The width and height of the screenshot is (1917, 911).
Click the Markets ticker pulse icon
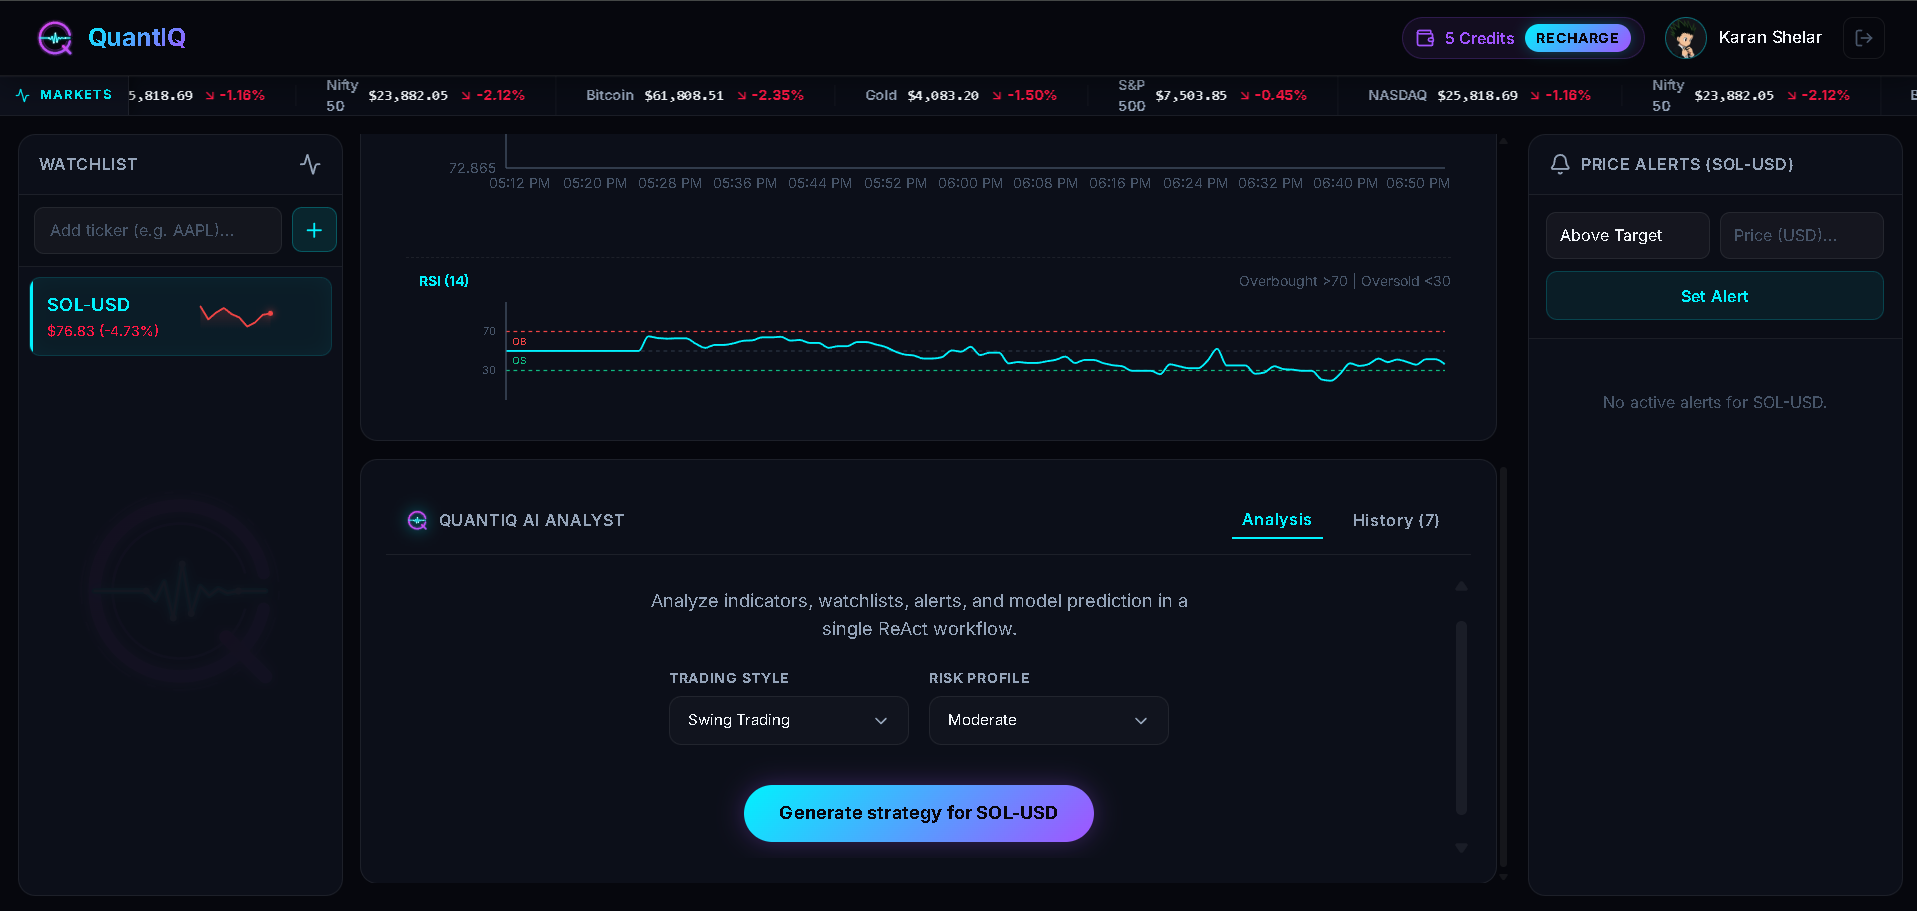[x=23, y=96]
